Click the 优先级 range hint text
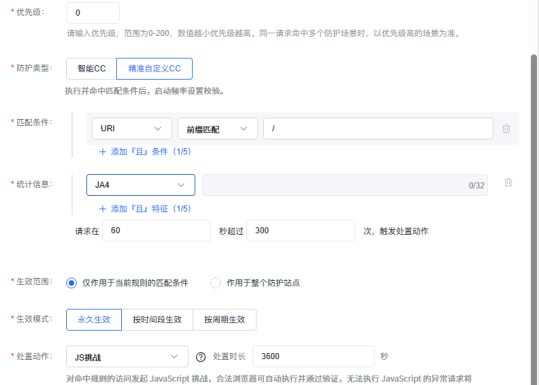 (263, 33)
